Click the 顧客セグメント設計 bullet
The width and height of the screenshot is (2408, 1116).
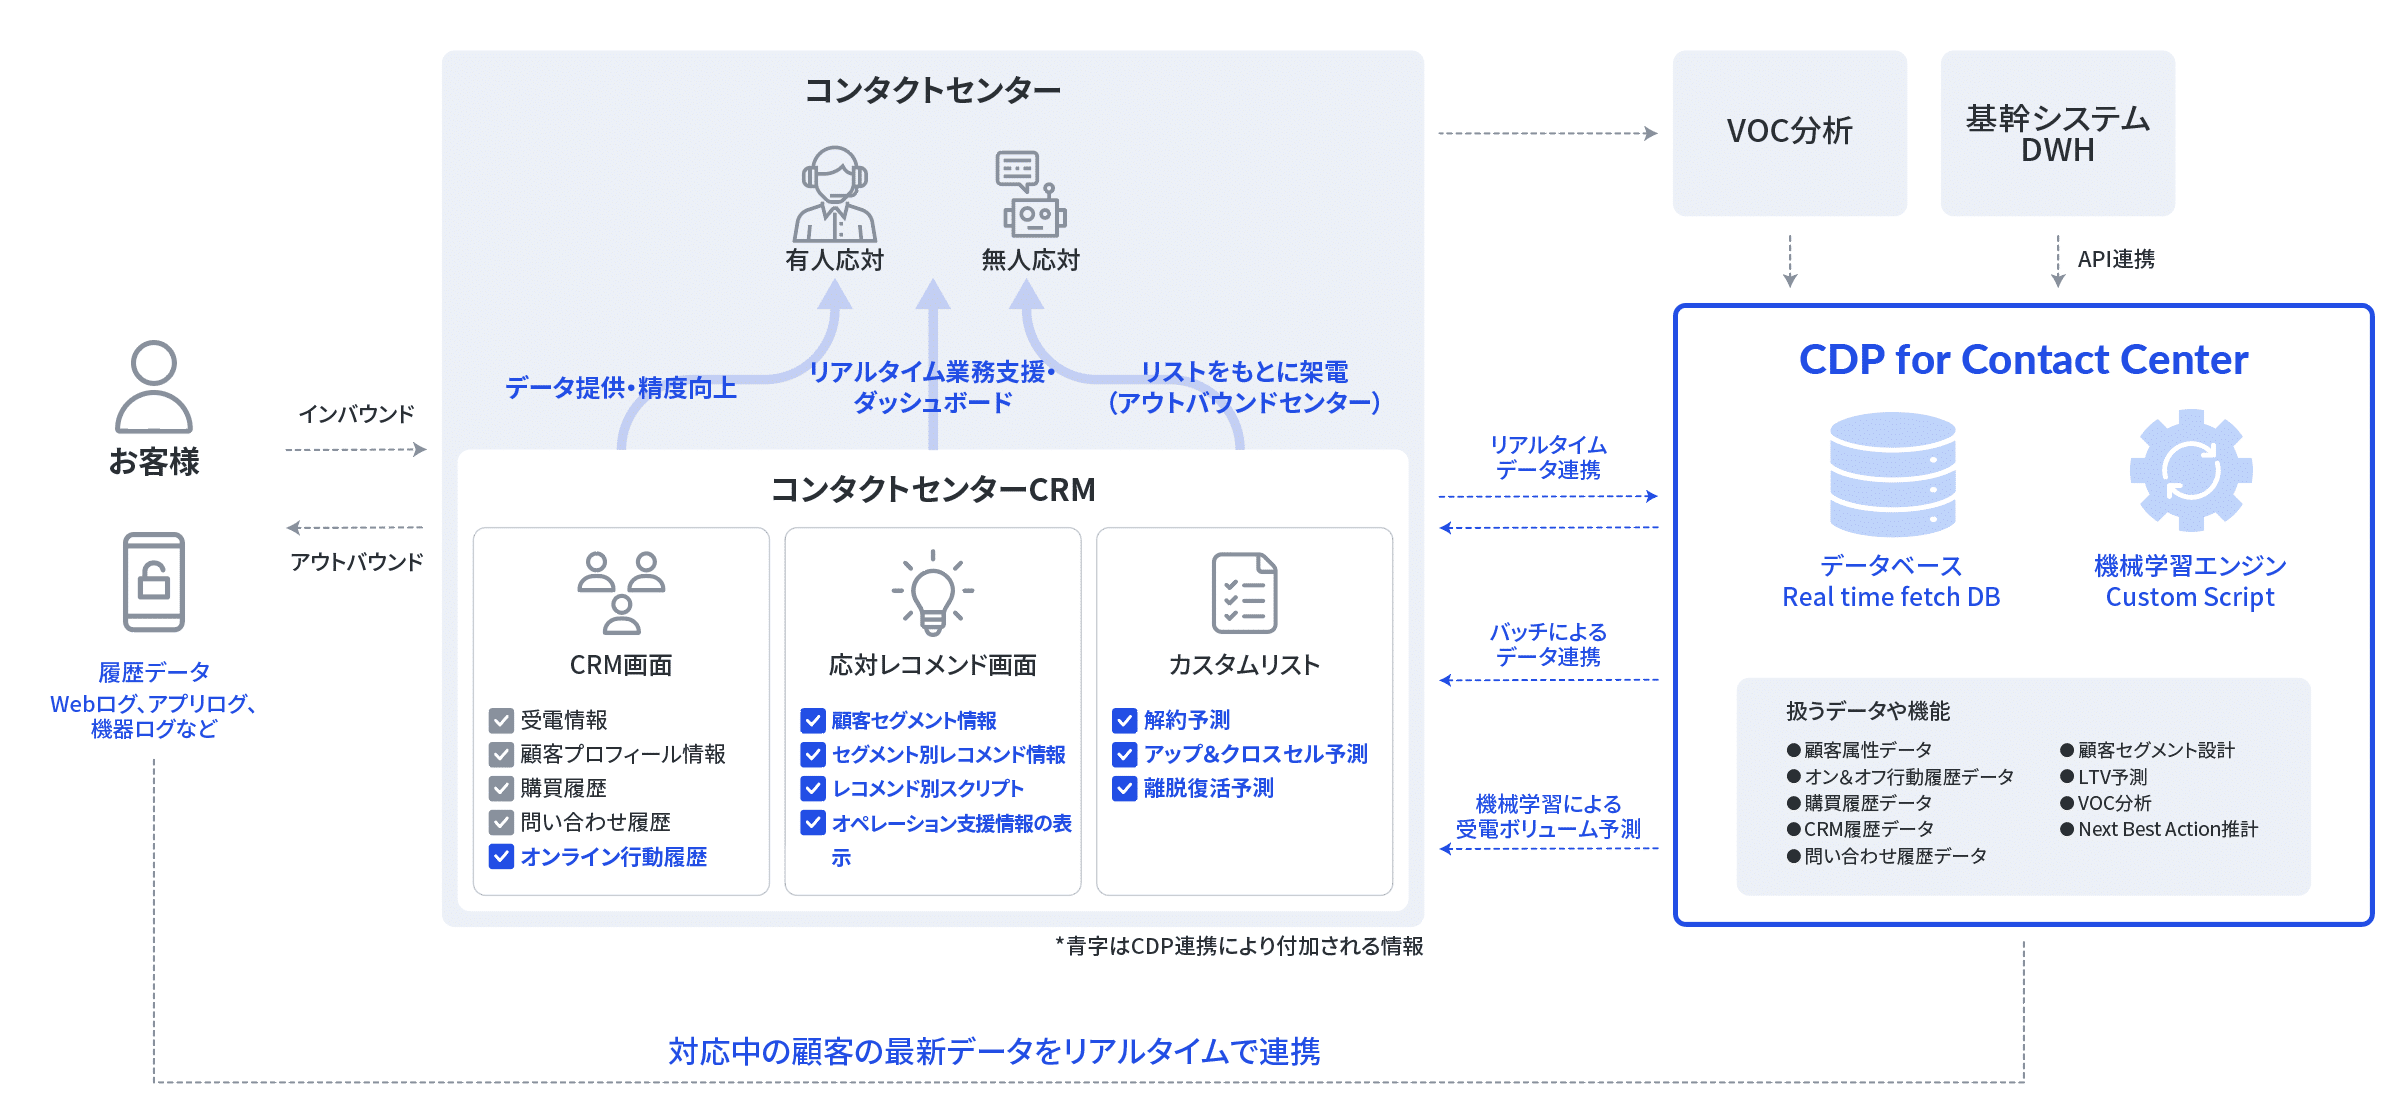2147,750
